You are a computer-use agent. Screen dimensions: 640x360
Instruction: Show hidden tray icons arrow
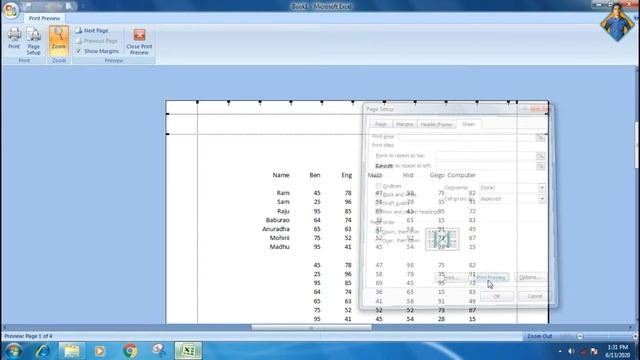[560, 351]
